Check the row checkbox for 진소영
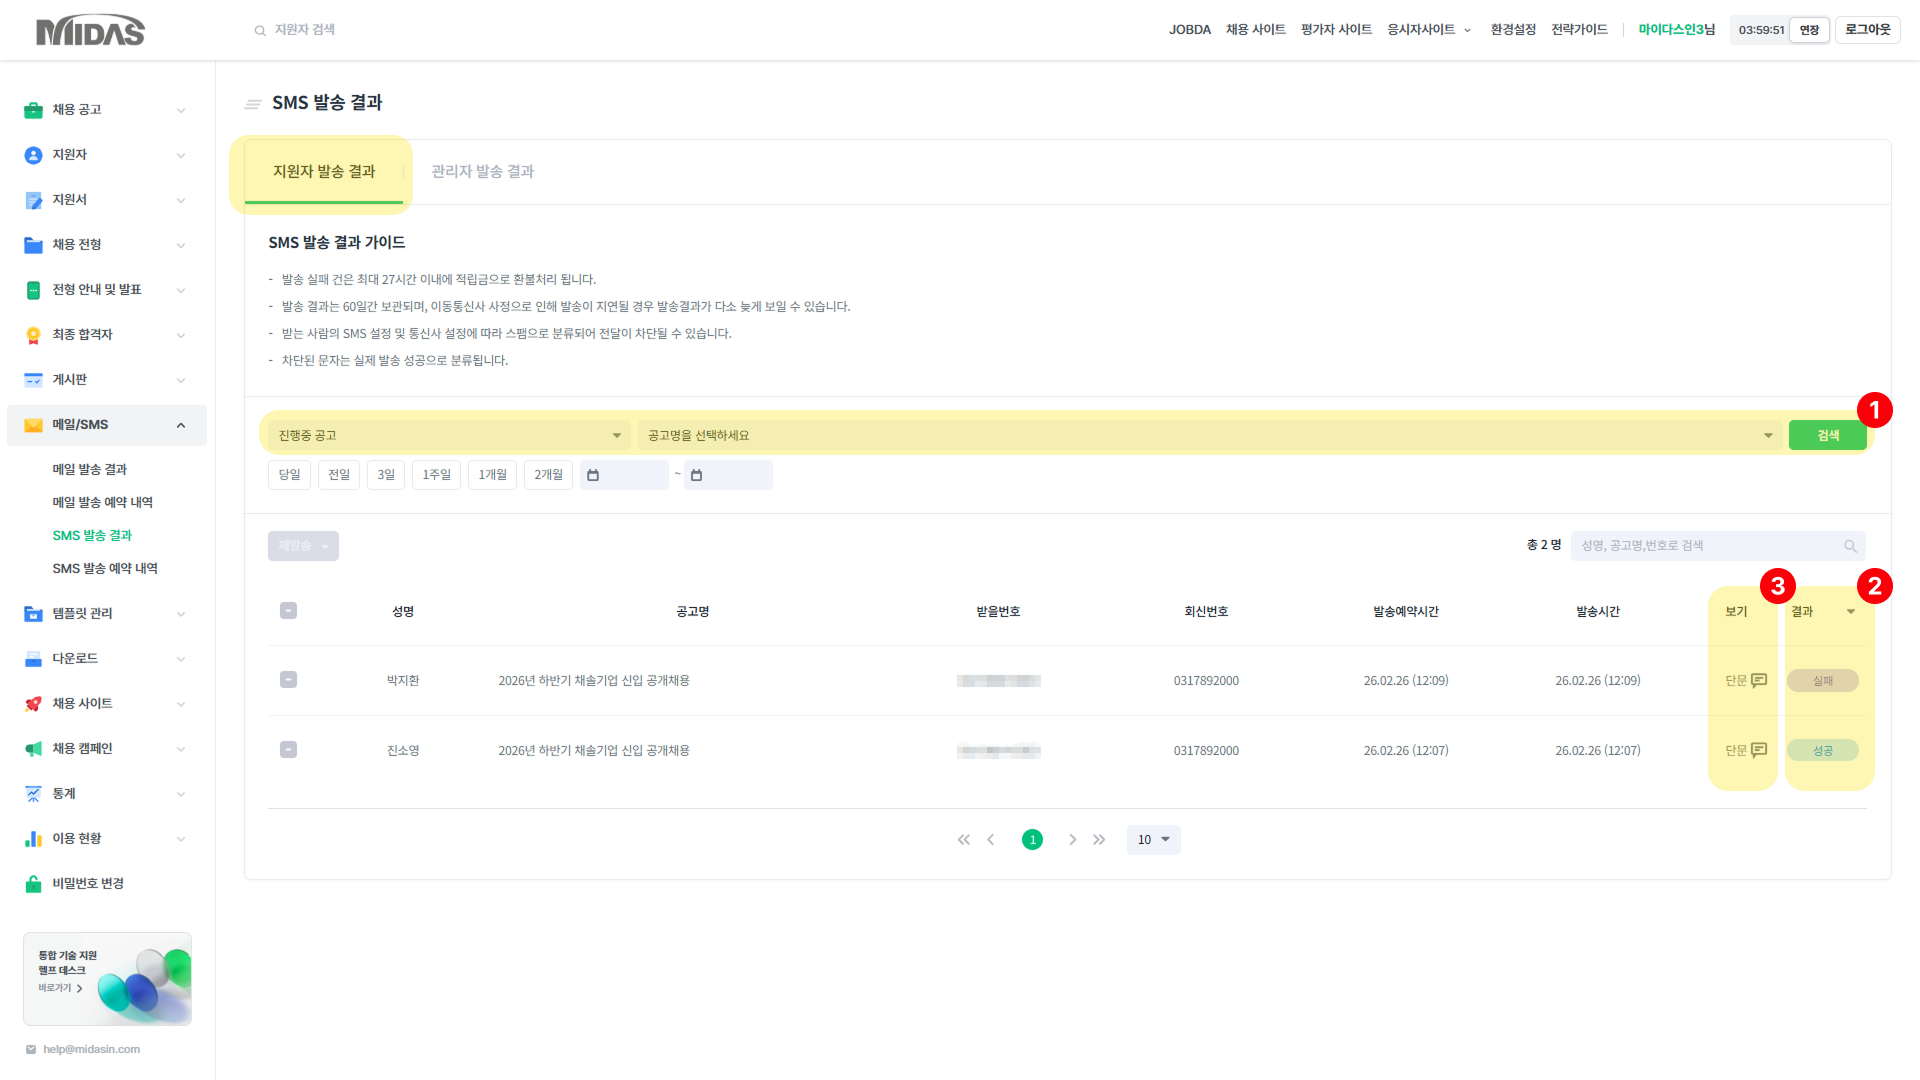The width and height of the screenshot is (1920, 1080). pos(288,750)
